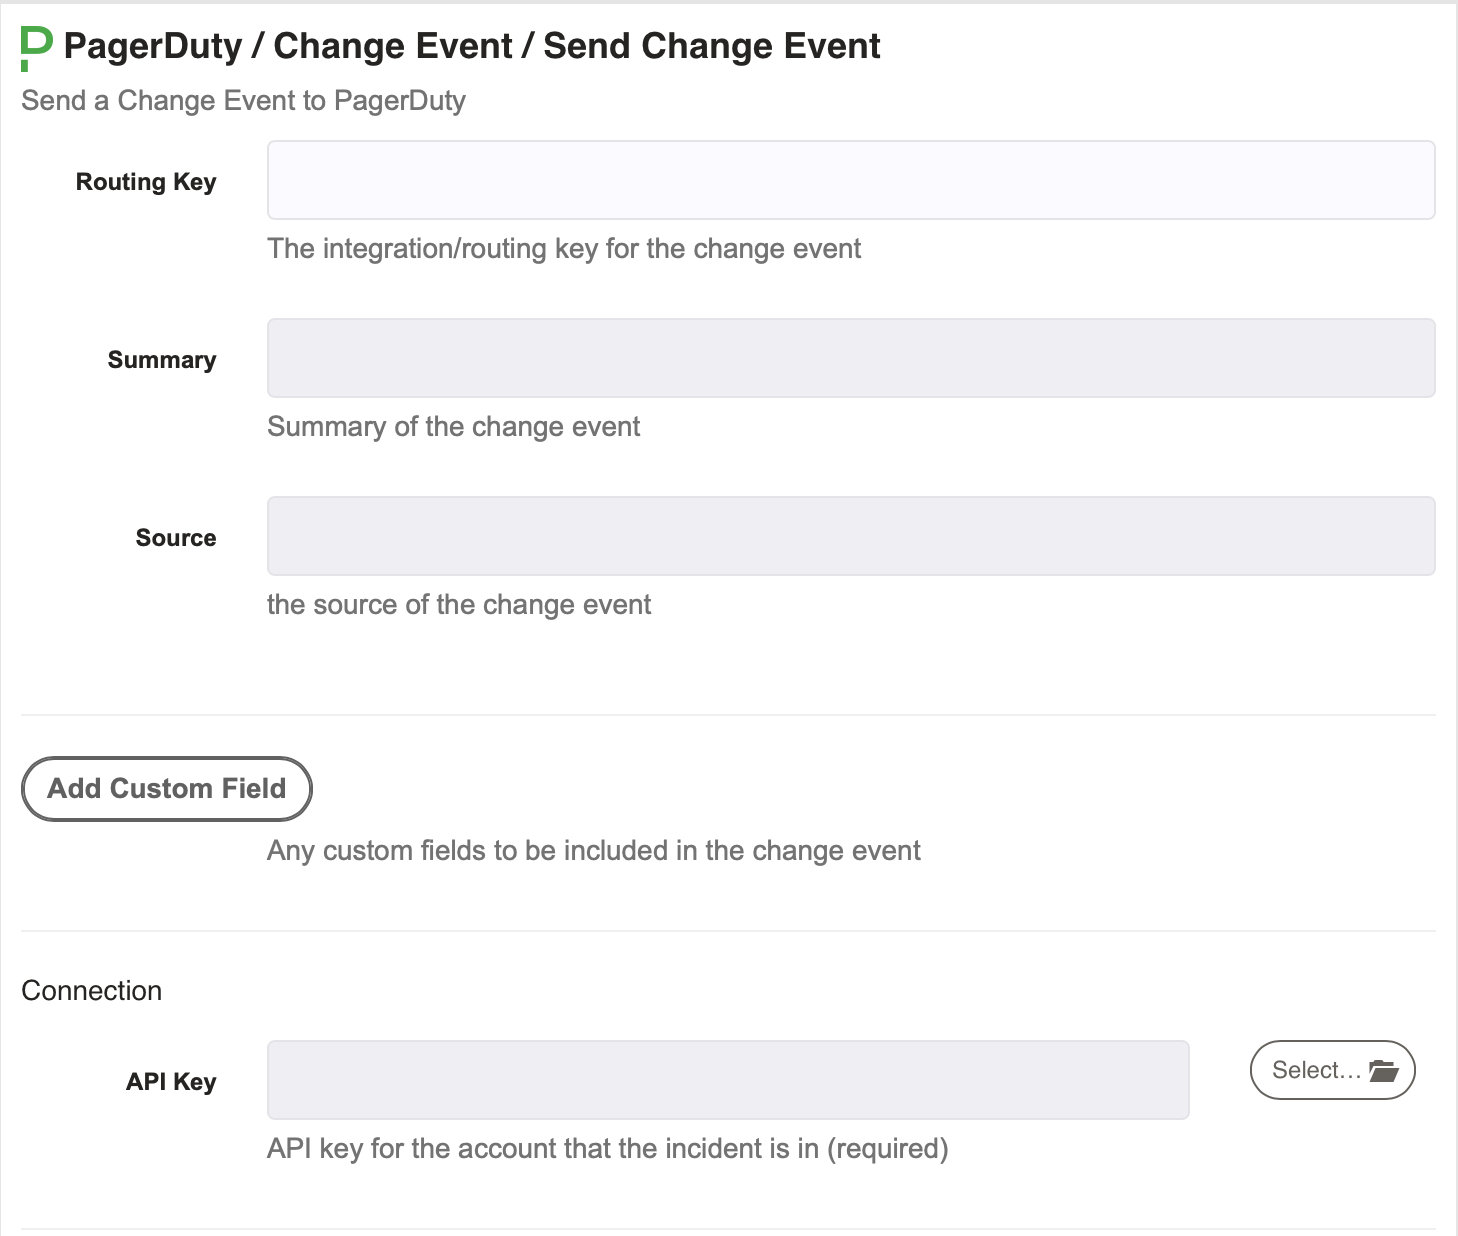Click the API key required description text

click(608, 1148)
